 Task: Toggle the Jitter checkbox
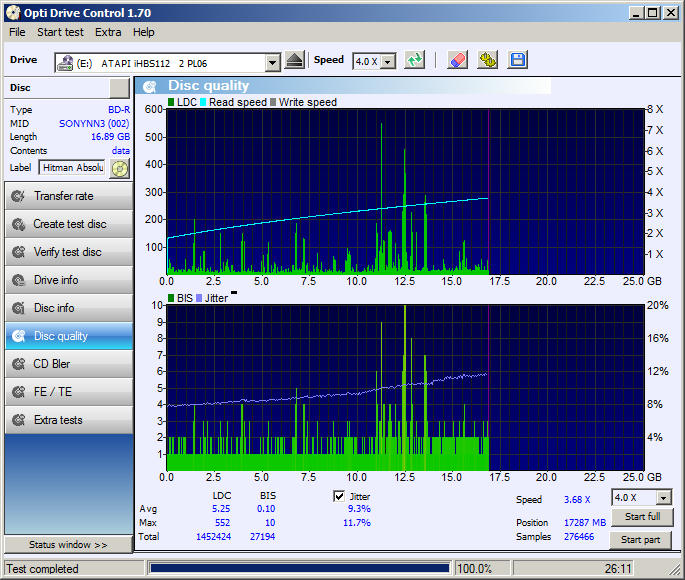[x=339, y=496]
